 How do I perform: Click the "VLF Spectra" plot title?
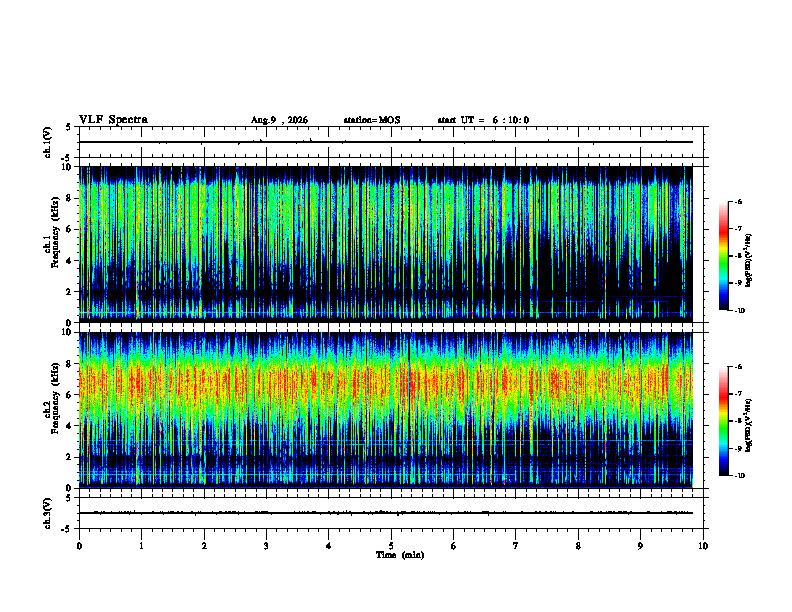point(113,120)
